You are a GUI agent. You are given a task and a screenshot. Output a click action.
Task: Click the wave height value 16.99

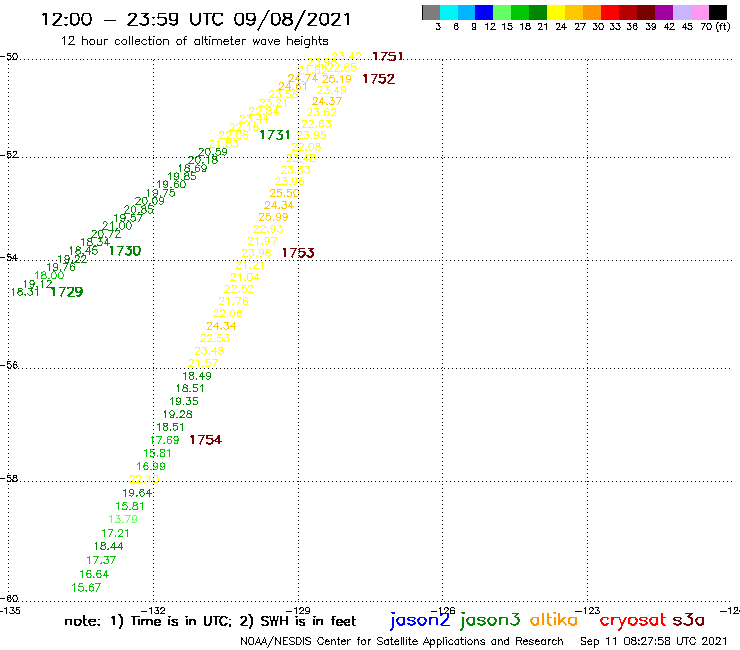coord(151,466)
